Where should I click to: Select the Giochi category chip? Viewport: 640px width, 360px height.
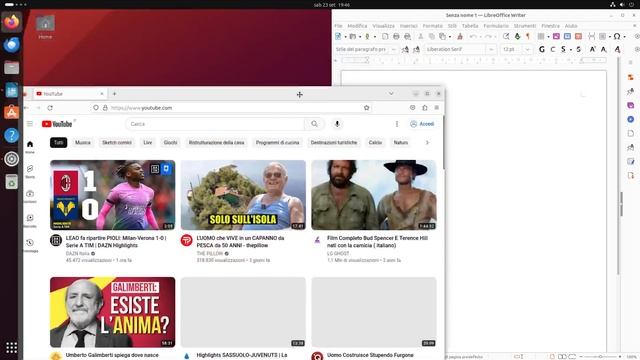pyautogui.click(x=170, y=142)
